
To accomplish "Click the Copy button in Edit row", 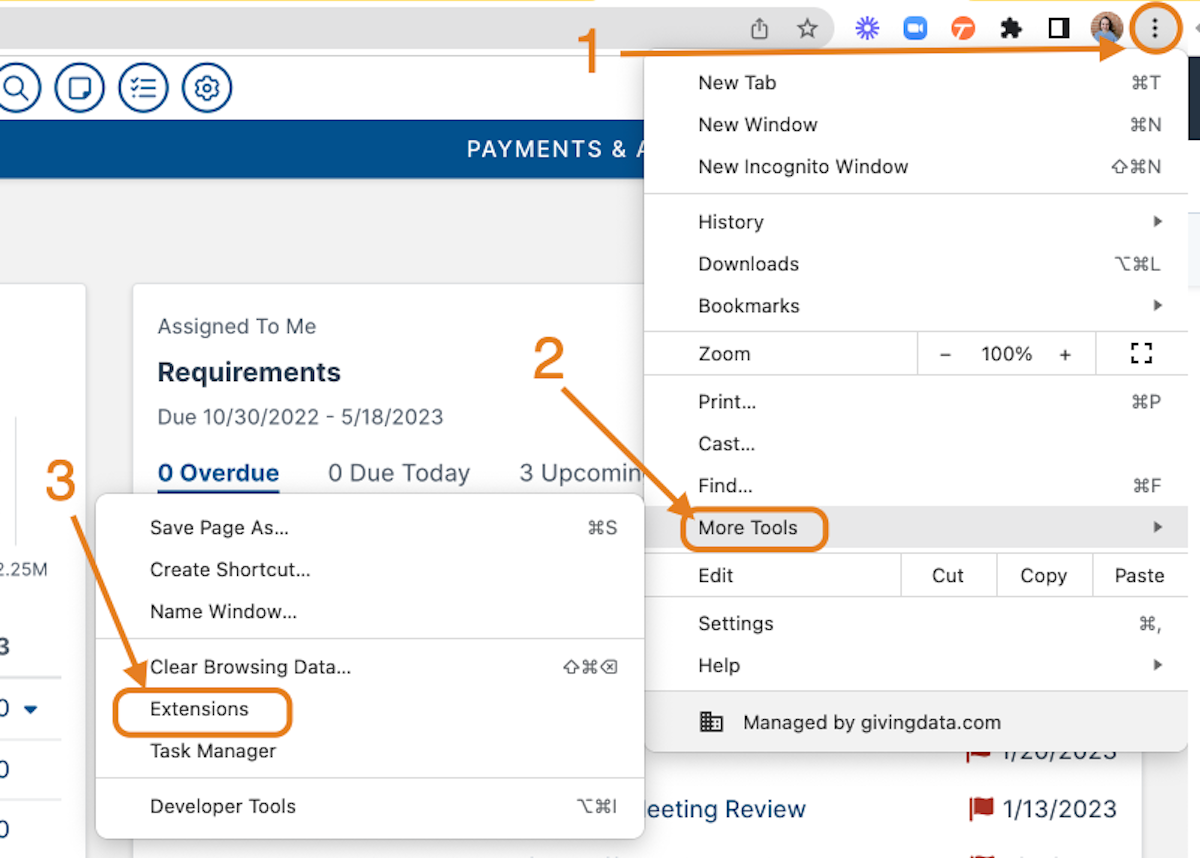I will tap(1043, 575).
